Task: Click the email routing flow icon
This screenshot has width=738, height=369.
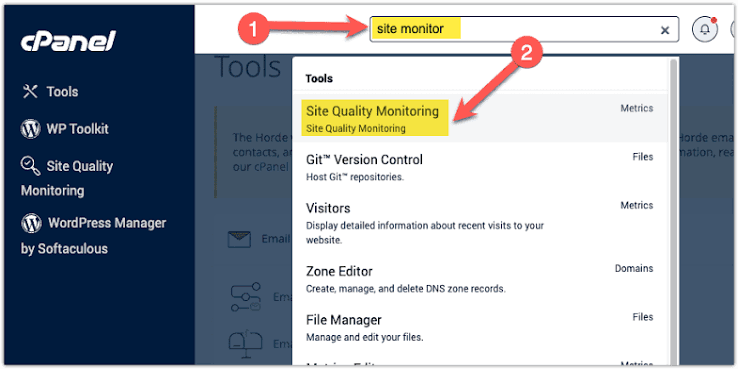Action: pos(246,297)
